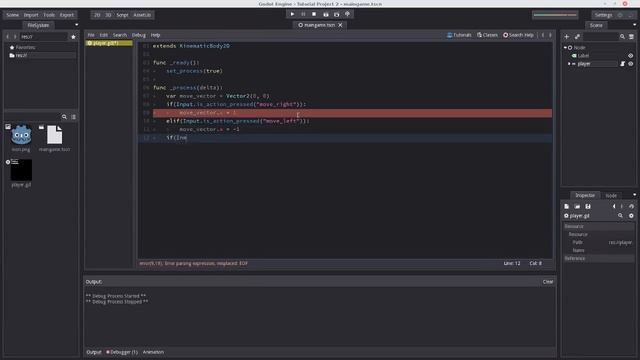Open the script editor Edit menu
The width and height of the screenshot is (640, 360).
click(104, 35)
